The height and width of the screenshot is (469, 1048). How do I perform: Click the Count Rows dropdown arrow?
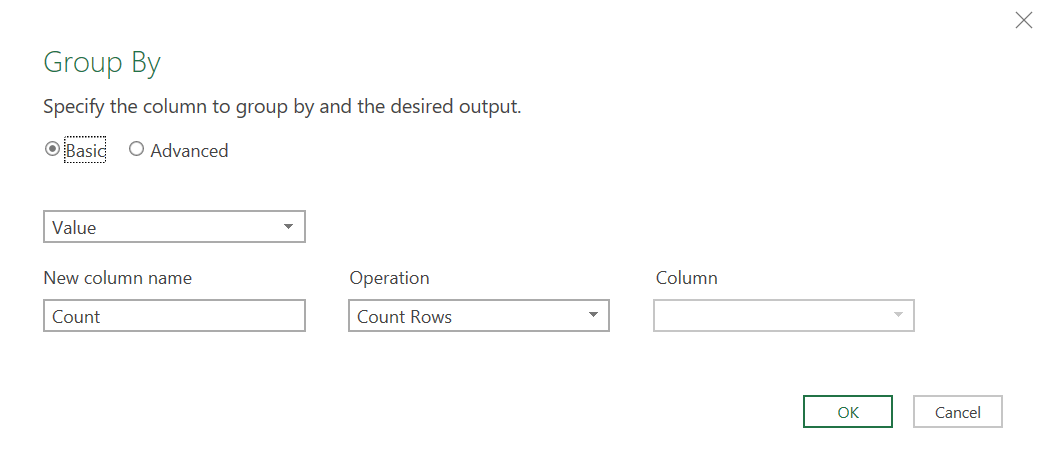[x=593, y=316]
